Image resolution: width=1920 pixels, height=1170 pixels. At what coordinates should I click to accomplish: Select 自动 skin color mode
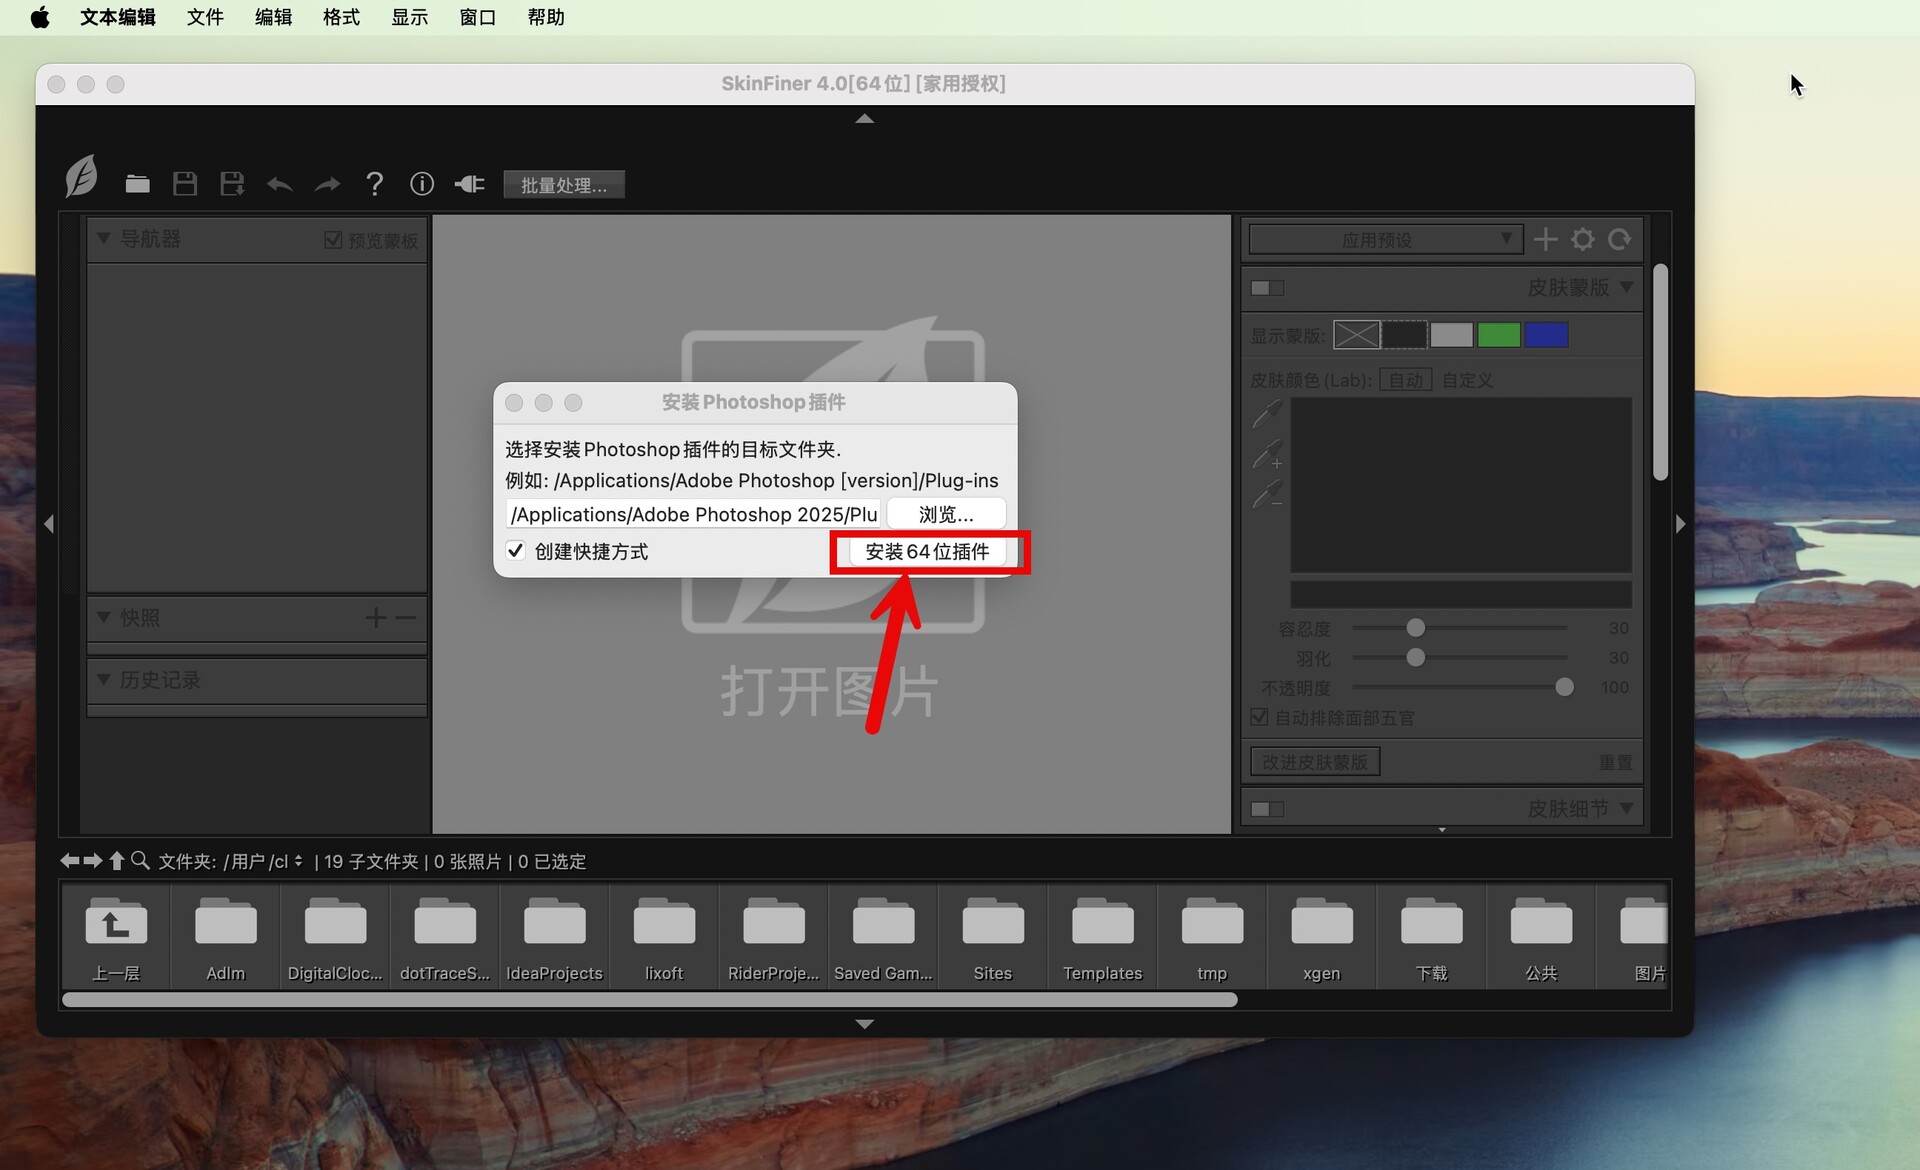(x=1406, y=380)
